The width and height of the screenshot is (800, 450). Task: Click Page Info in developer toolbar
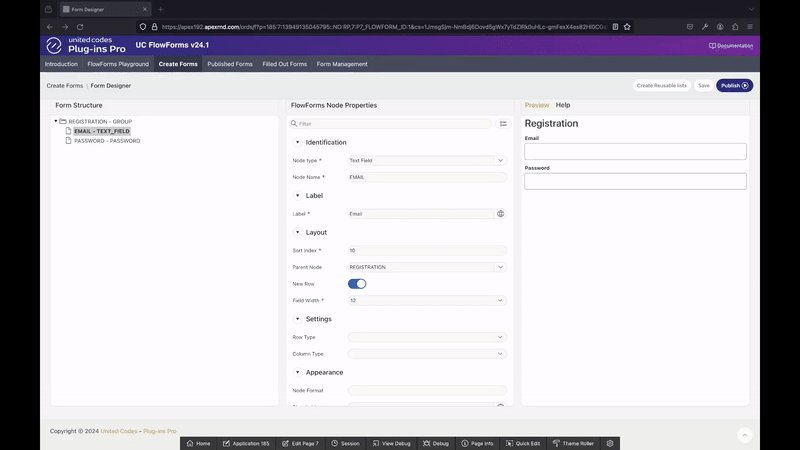pyautogui.click(x=477, y=443)
